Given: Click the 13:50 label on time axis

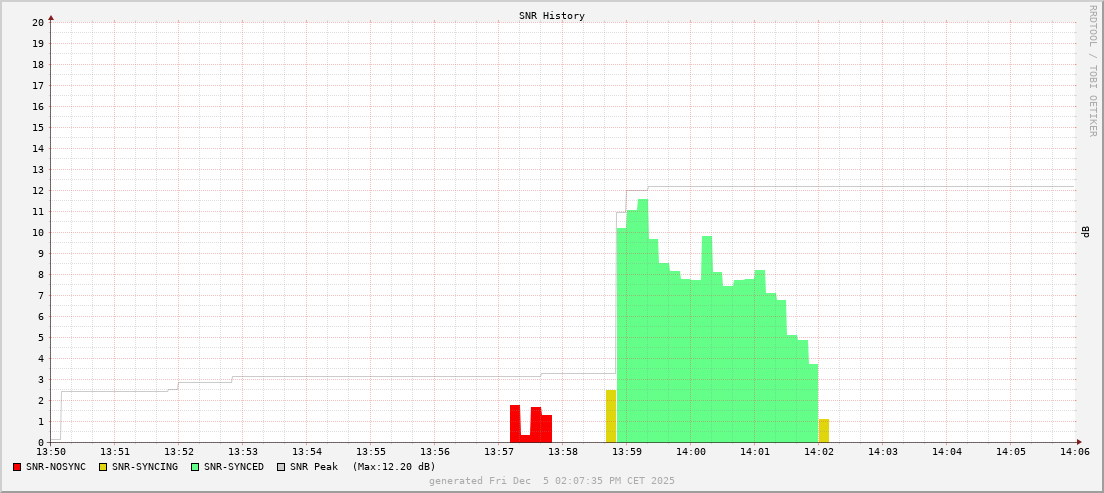Looking at the screenshot, I should point(51,452).
